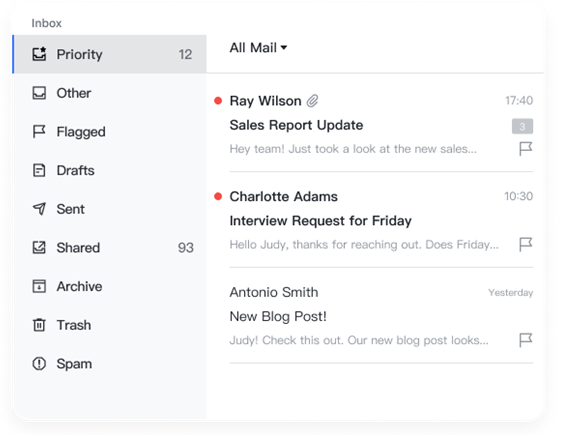Click the red unread dot beside Ray Wilson
This screenshot has height=435, width=562.
point(218,101)
